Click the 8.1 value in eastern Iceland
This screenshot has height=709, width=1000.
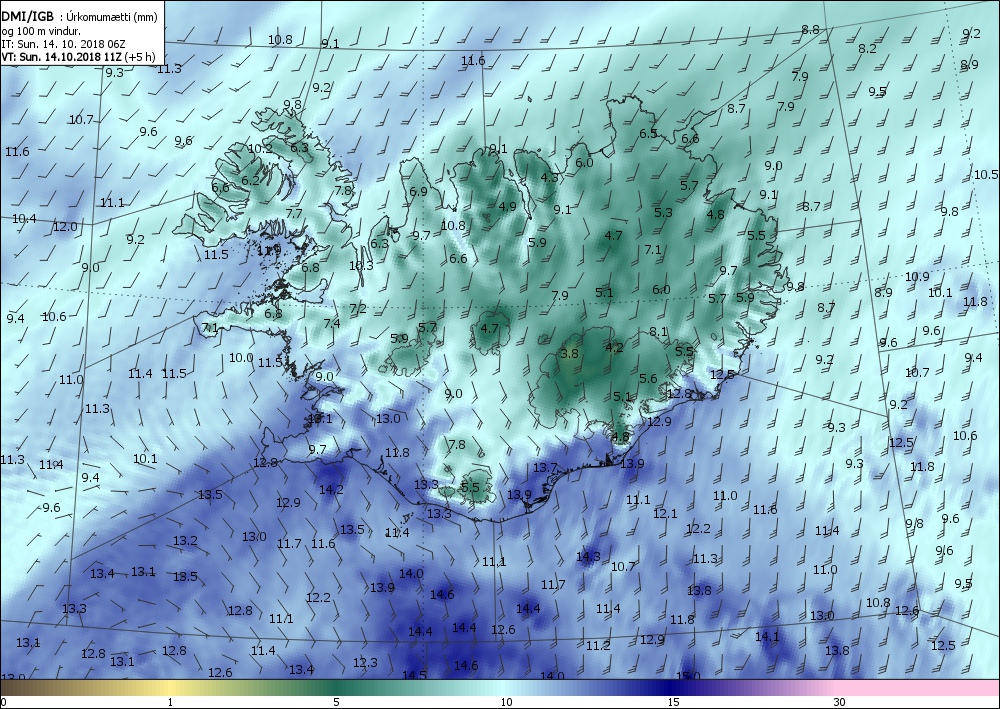click(x=658, y=332)
